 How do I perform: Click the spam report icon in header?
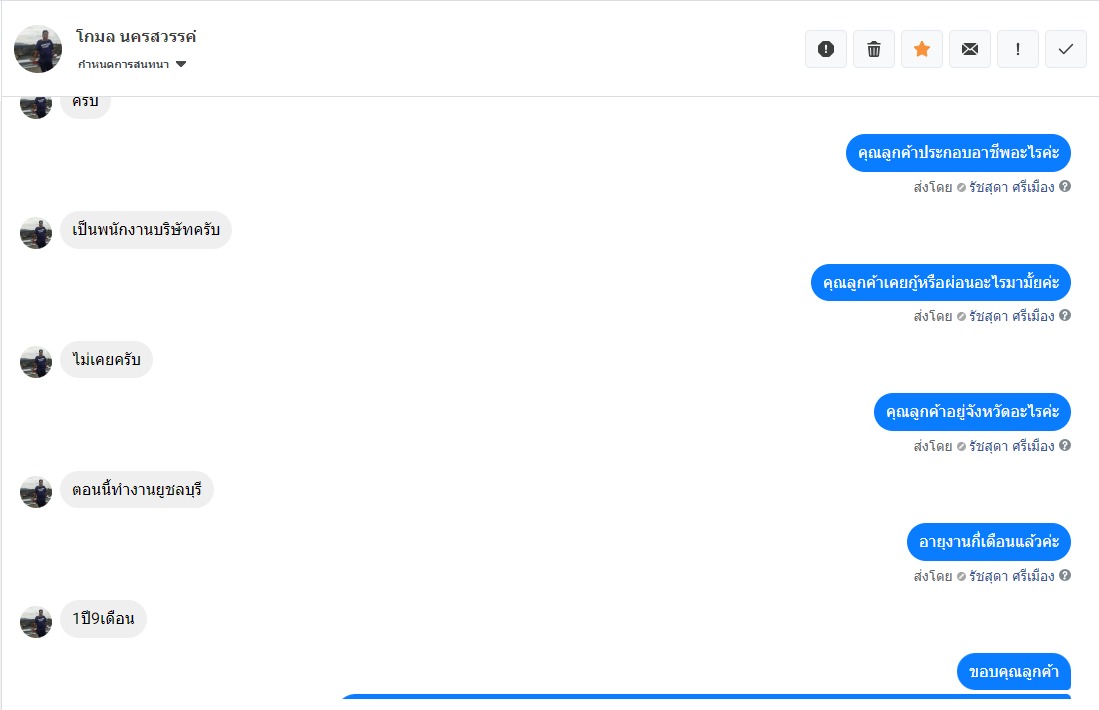[826, 49]
